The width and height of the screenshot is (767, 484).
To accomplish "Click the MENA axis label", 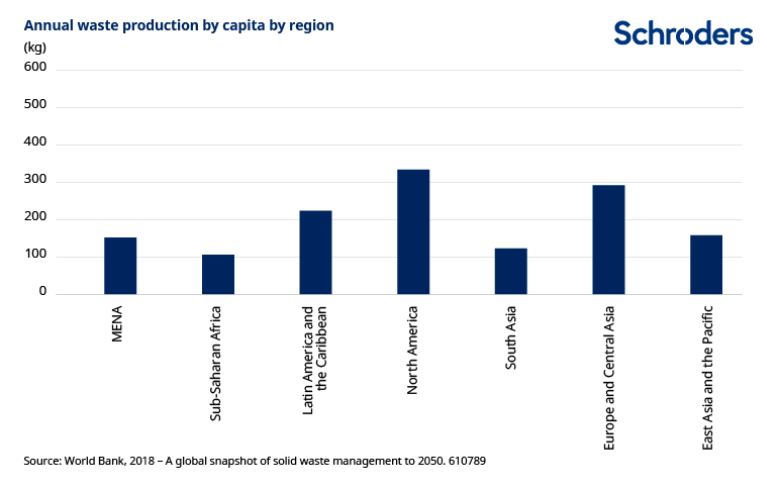I will (x=119, y=324).
